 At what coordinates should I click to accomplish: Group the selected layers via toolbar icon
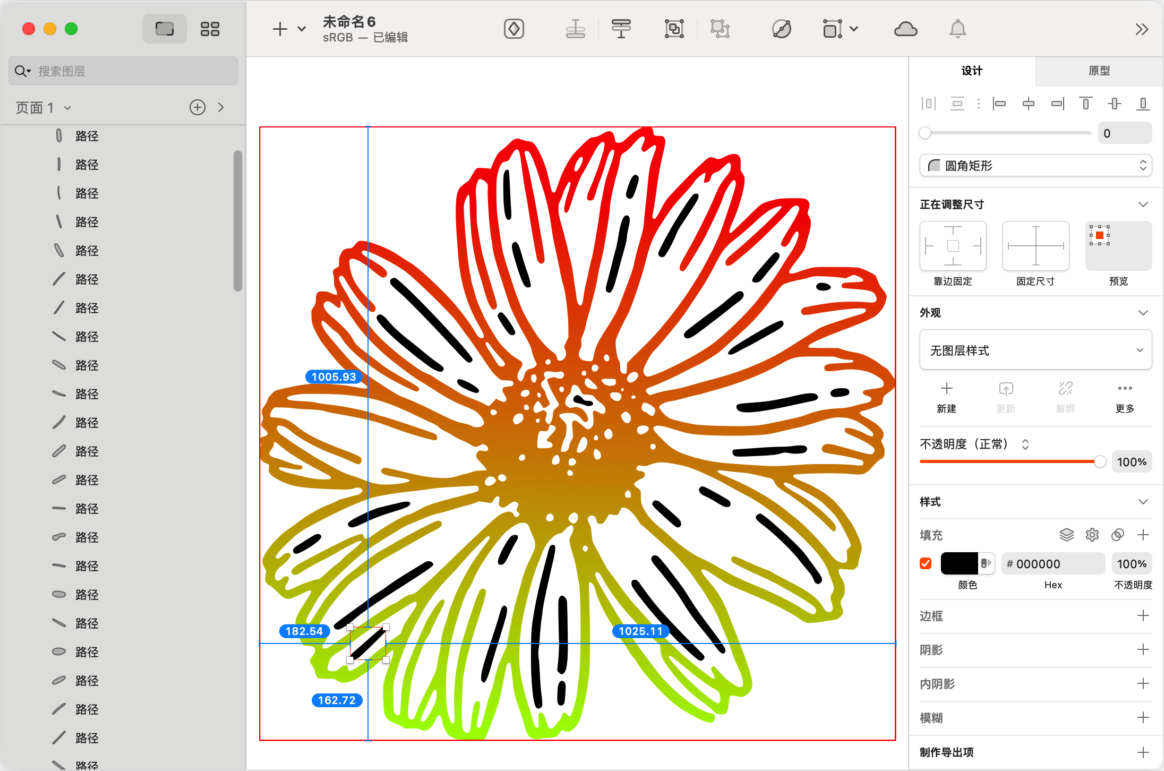point(674,29)
